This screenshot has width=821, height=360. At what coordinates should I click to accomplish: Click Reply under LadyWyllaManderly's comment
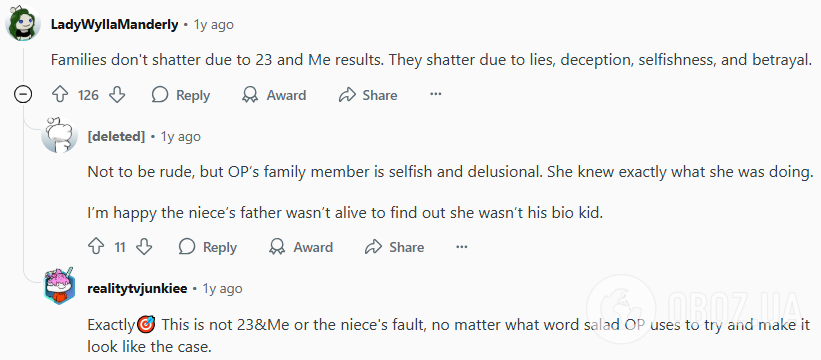point(181,95)
